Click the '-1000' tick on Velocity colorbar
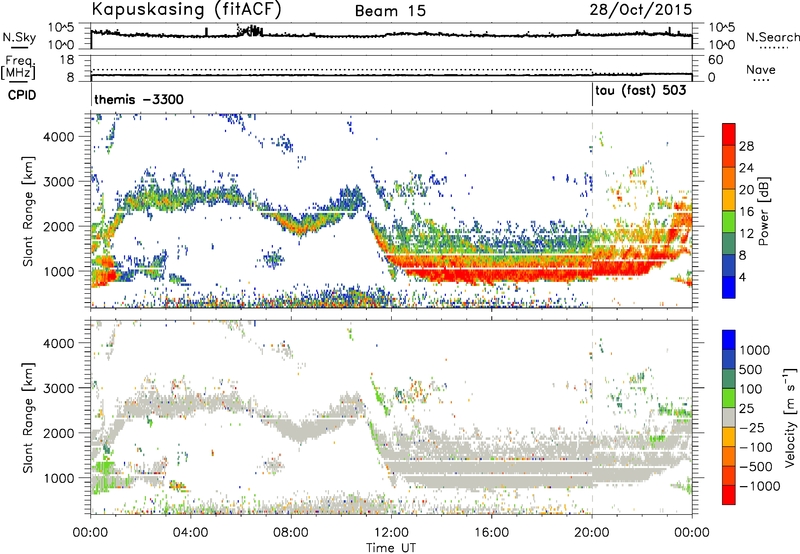The image size is (800, 554). (760, 486)
